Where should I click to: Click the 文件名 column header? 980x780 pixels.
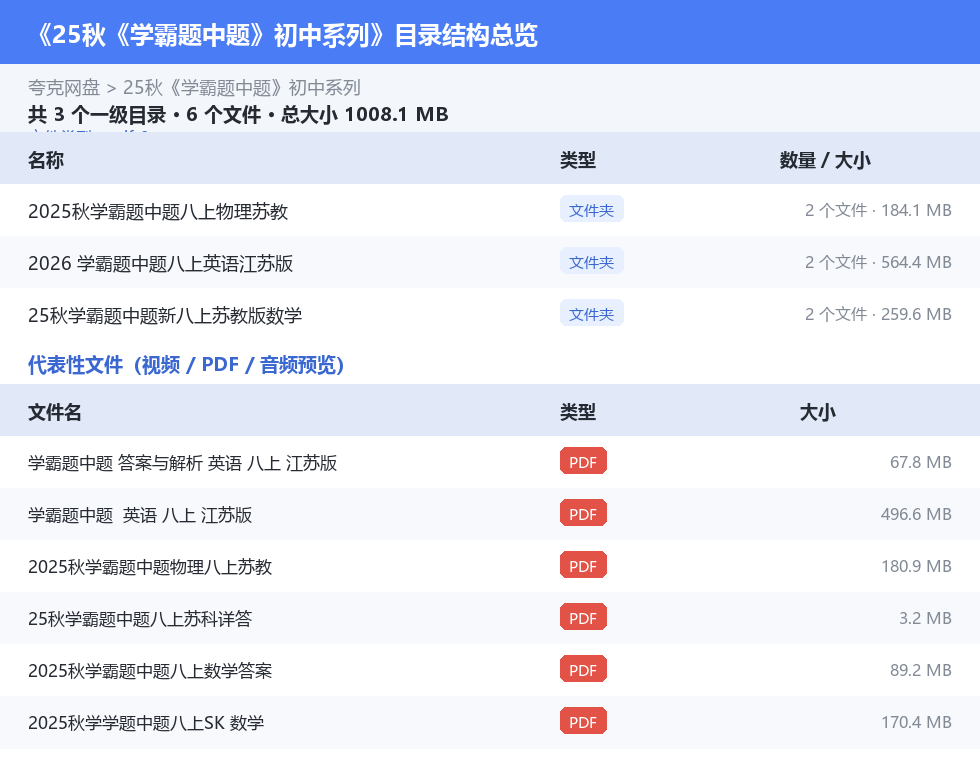tap(54, 412)
